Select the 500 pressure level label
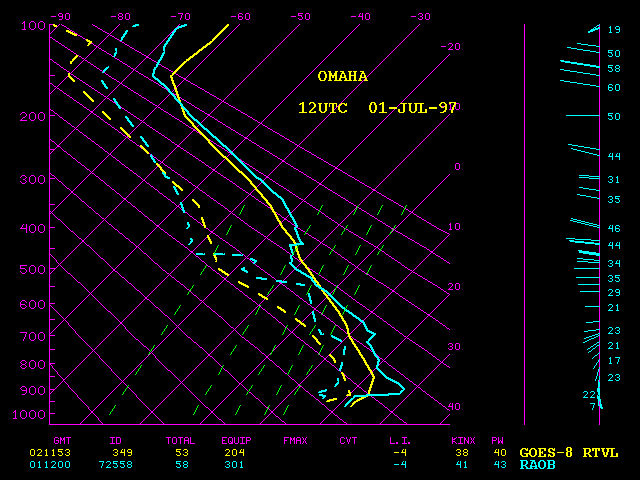640x480 pixels. pos(33,269)
